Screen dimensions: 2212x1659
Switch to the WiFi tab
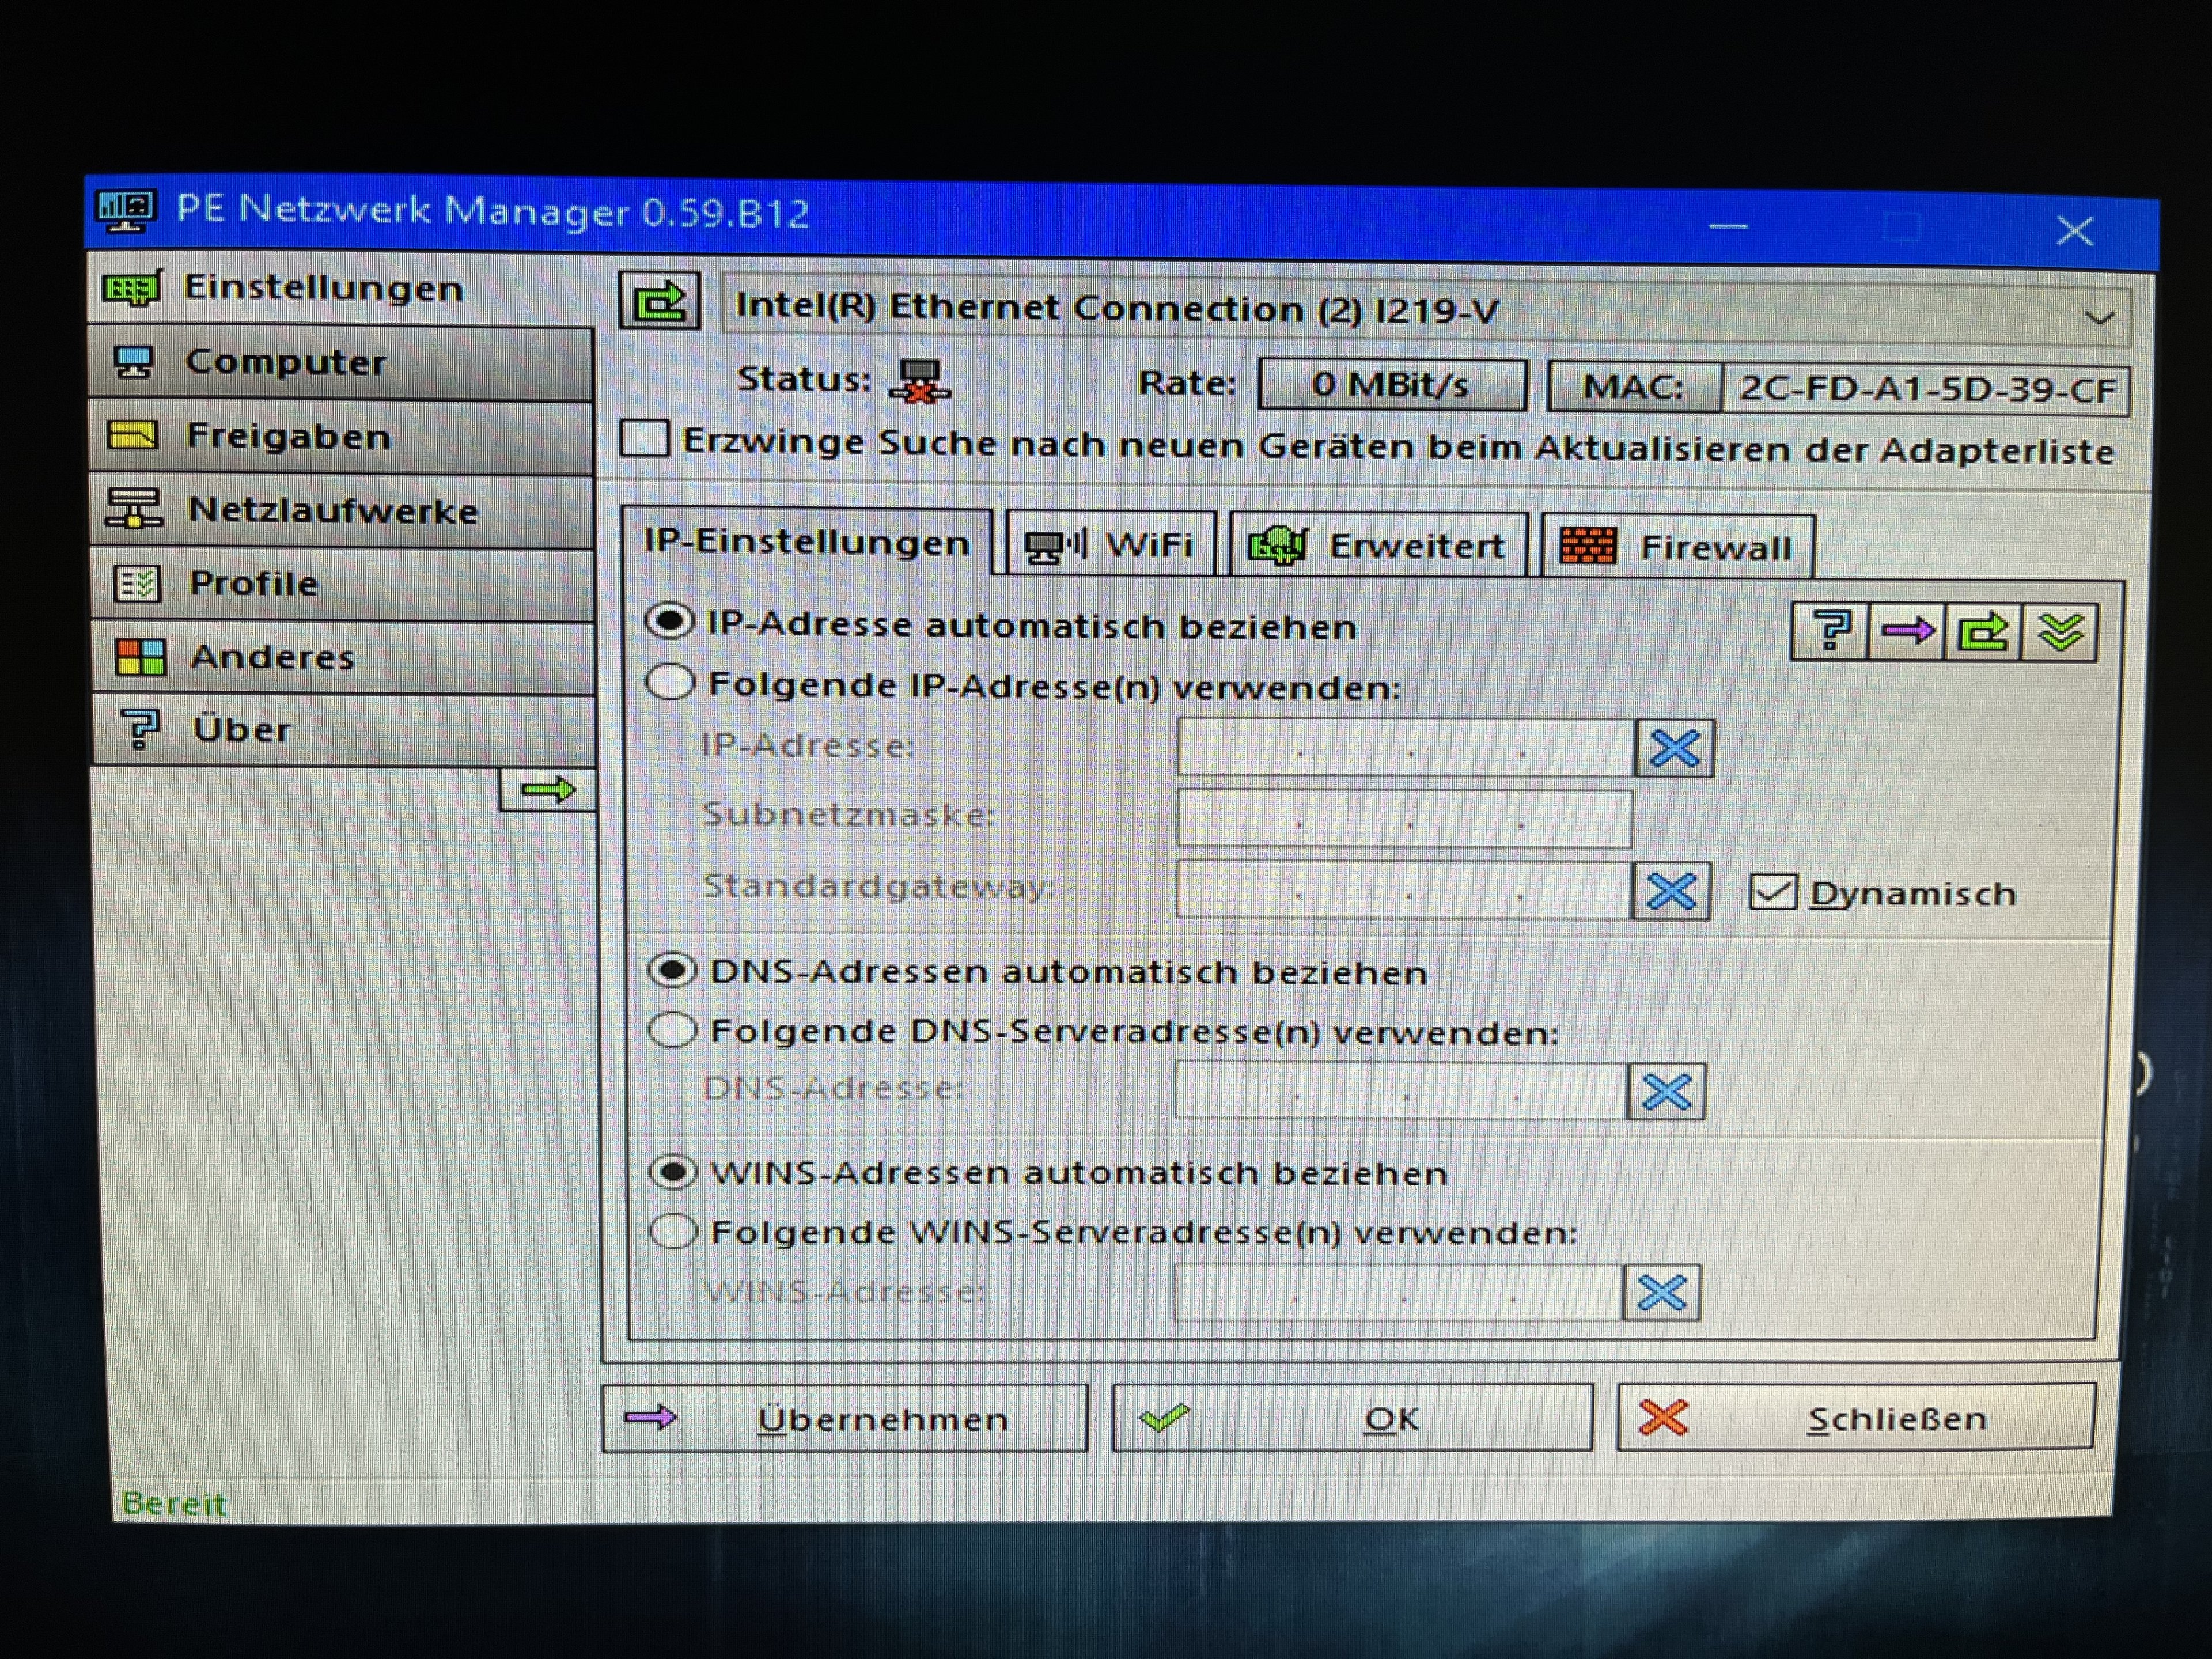click(1111, 545)
